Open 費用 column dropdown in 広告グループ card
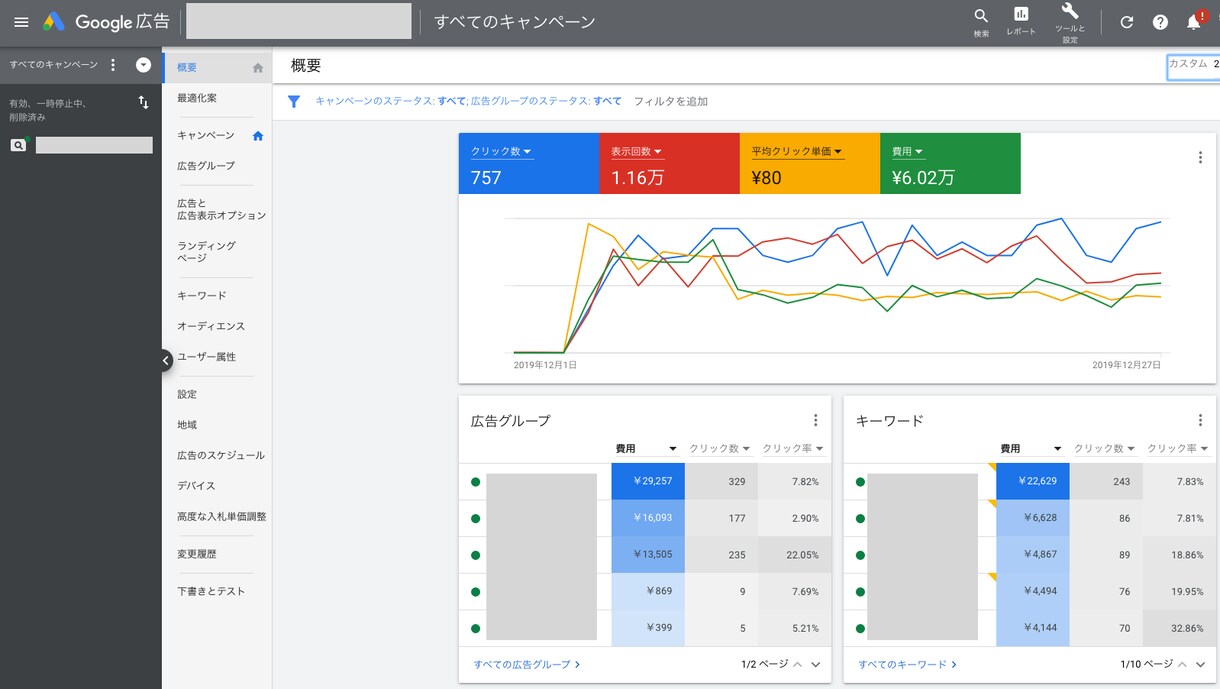Viewport: 1220px width, 689px height. coord(647,449)
